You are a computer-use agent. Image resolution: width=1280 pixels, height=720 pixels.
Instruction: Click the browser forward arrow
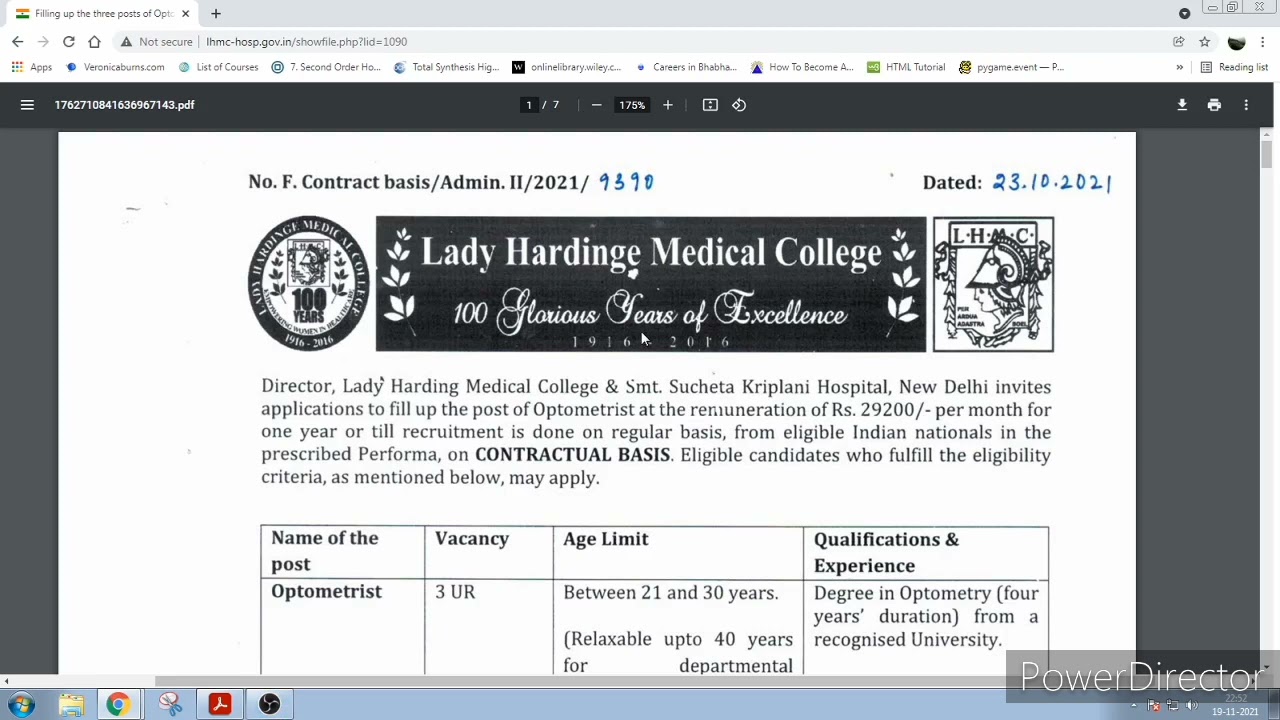[x=43, y=42]
